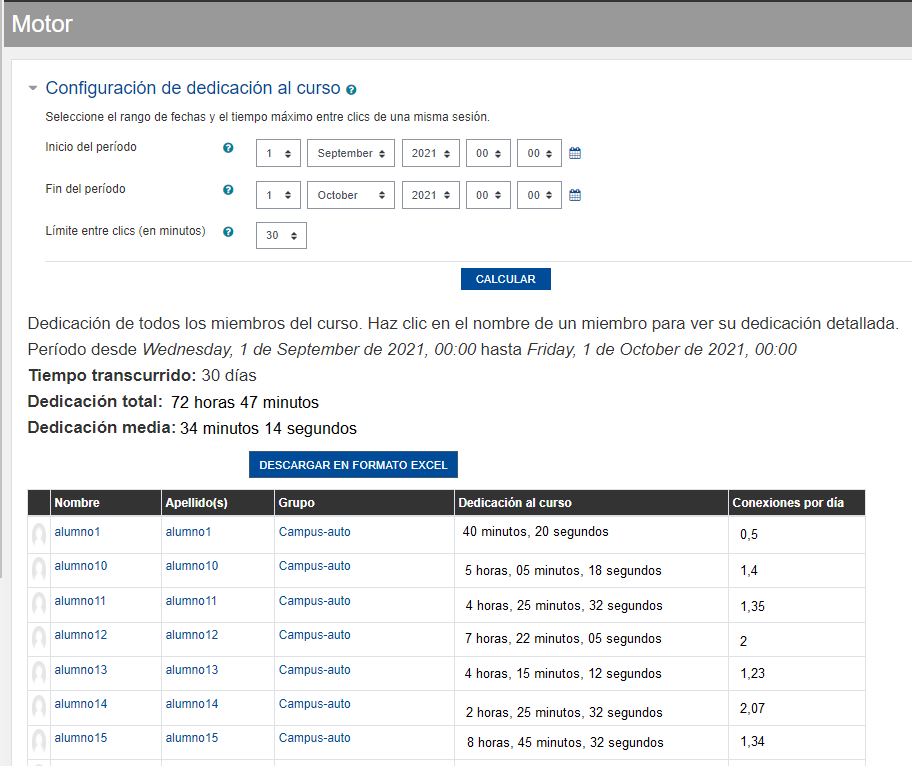The image size is (912, 766).
Task: Open calendar picker for Inicio del período
Action: 575,154
